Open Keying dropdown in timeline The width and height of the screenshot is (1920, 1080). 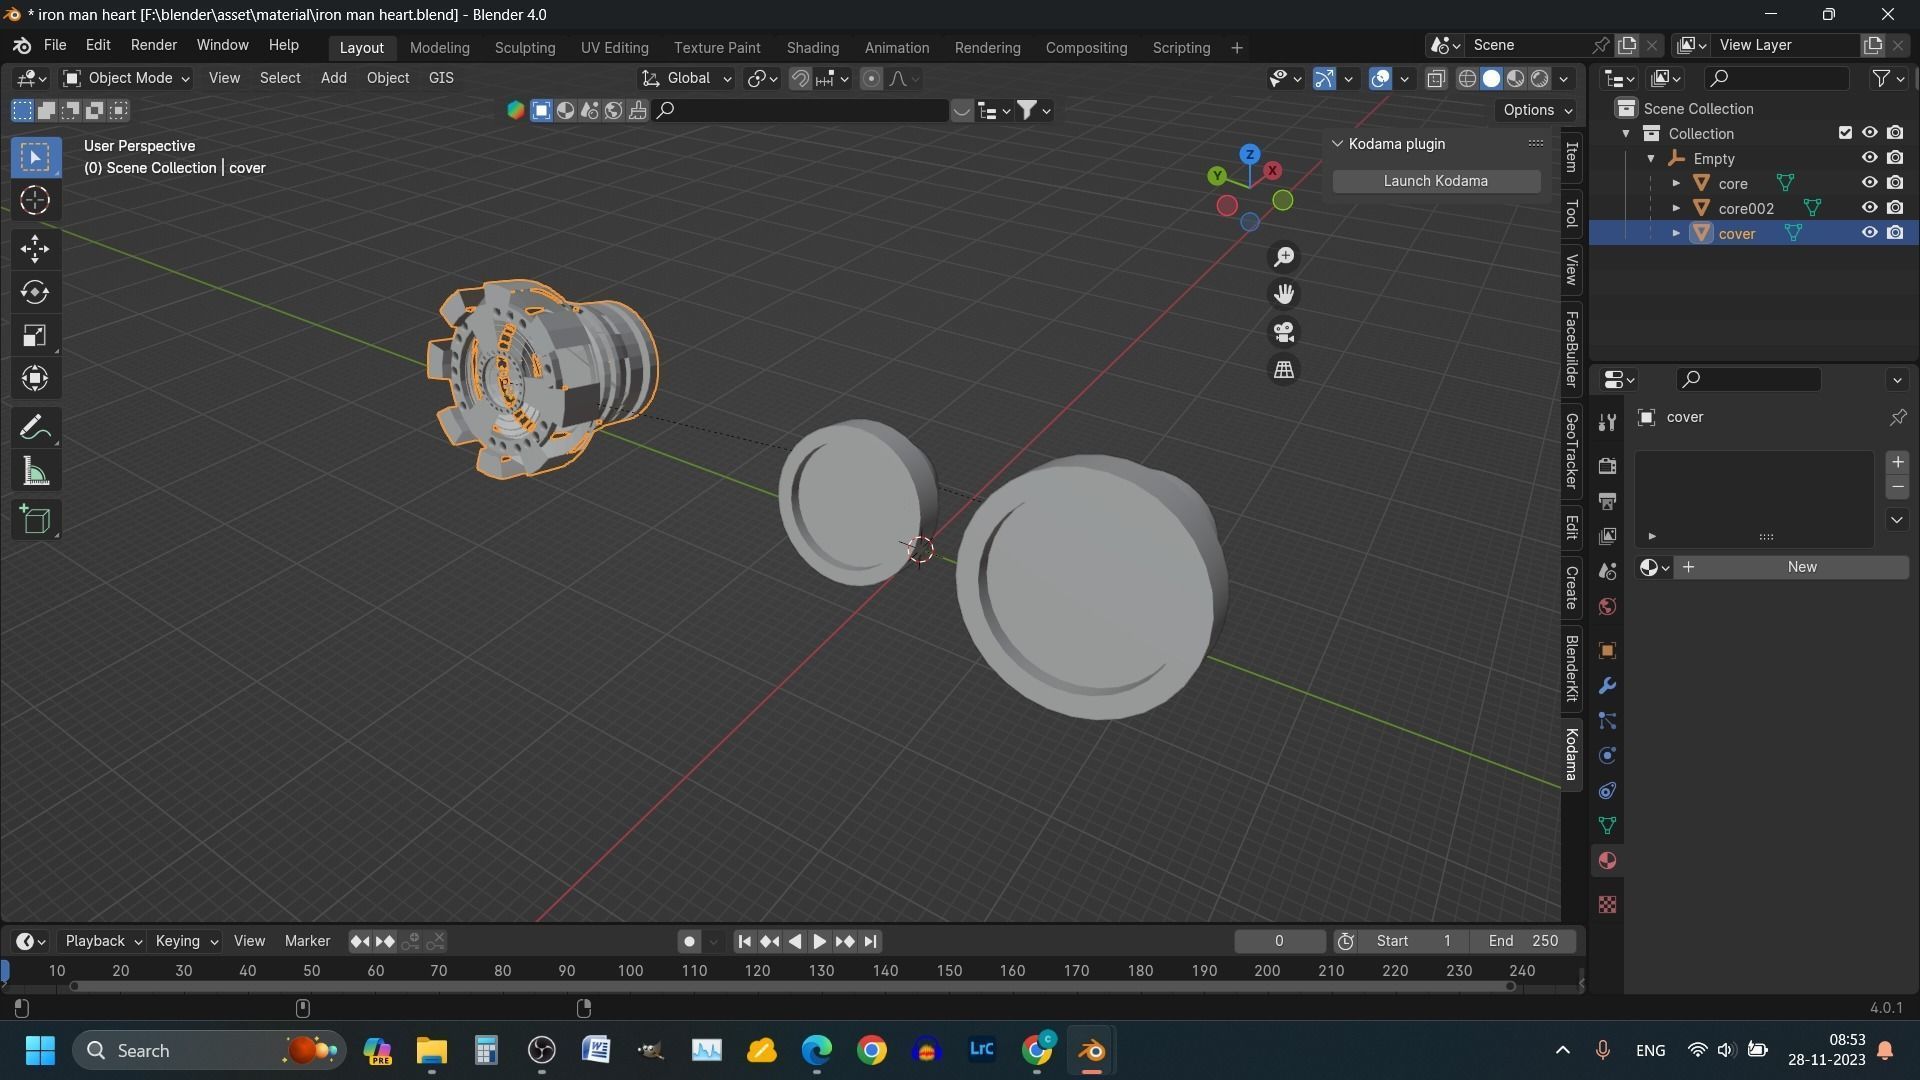(x=186, y=942)
